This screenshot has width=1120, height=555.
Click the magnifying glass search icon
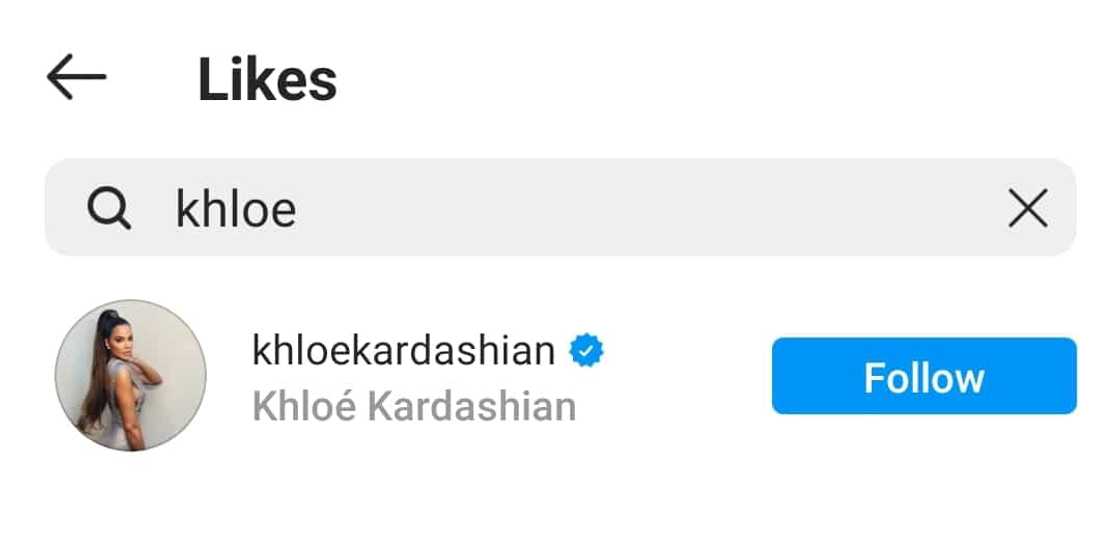coord(108,209)
